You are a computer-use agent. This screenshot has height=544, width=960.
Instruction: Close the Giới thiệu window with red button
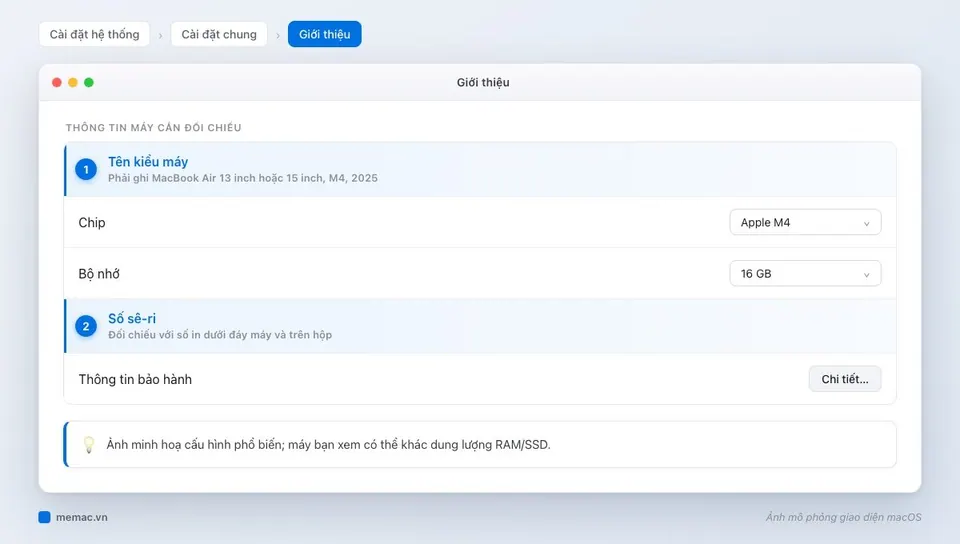pyautogui.click(x=57, y=83)
